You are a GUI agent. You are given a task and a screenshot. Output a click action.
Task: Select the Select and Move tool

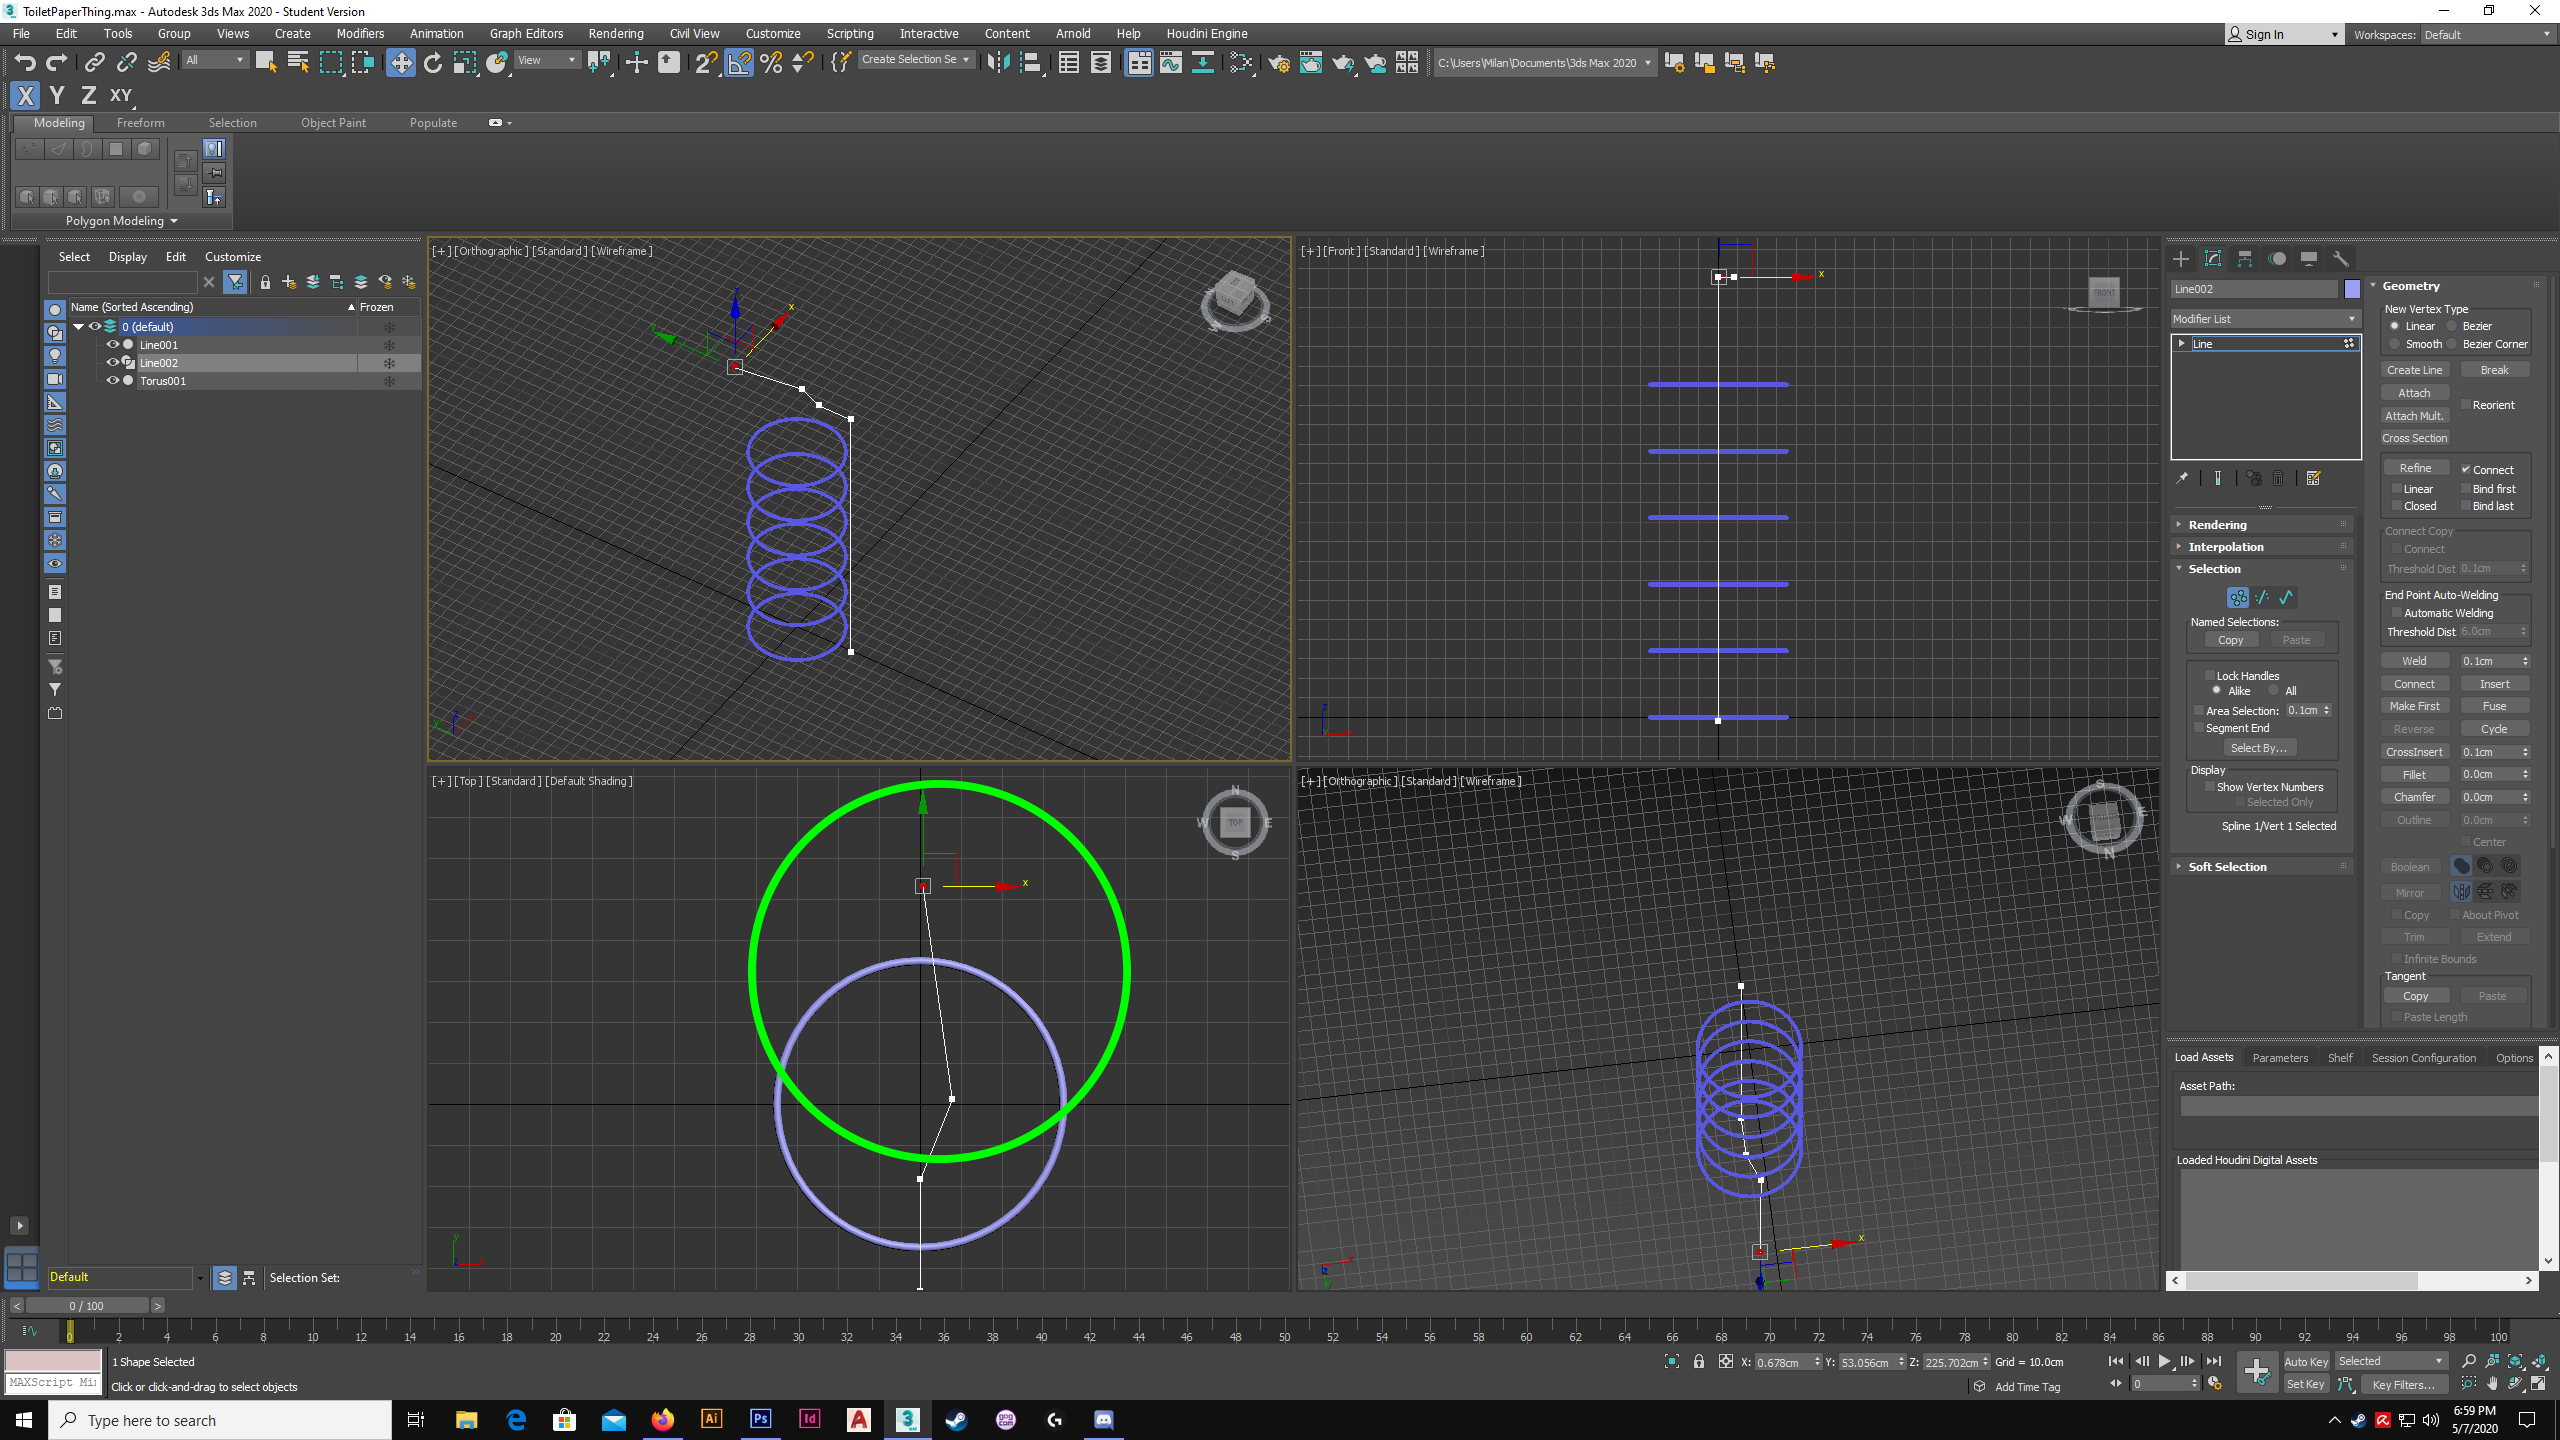pyautogui.click(x=401, y=62)
